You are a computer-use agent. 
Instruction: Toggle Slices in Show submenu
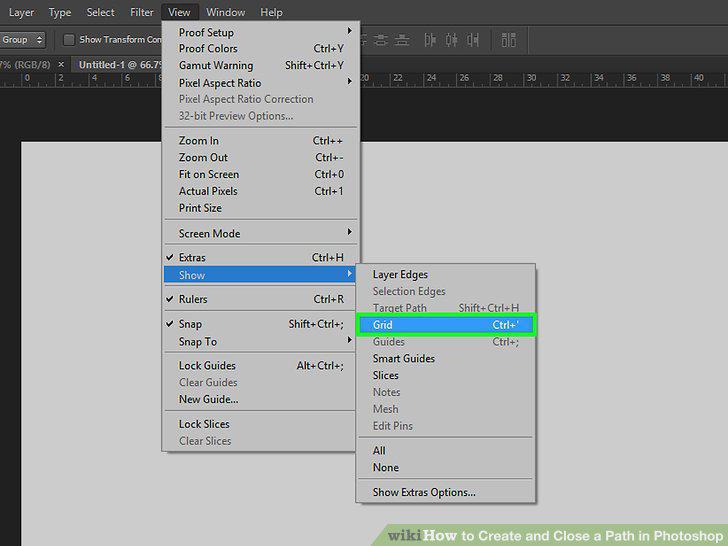(x=446, y=375)
